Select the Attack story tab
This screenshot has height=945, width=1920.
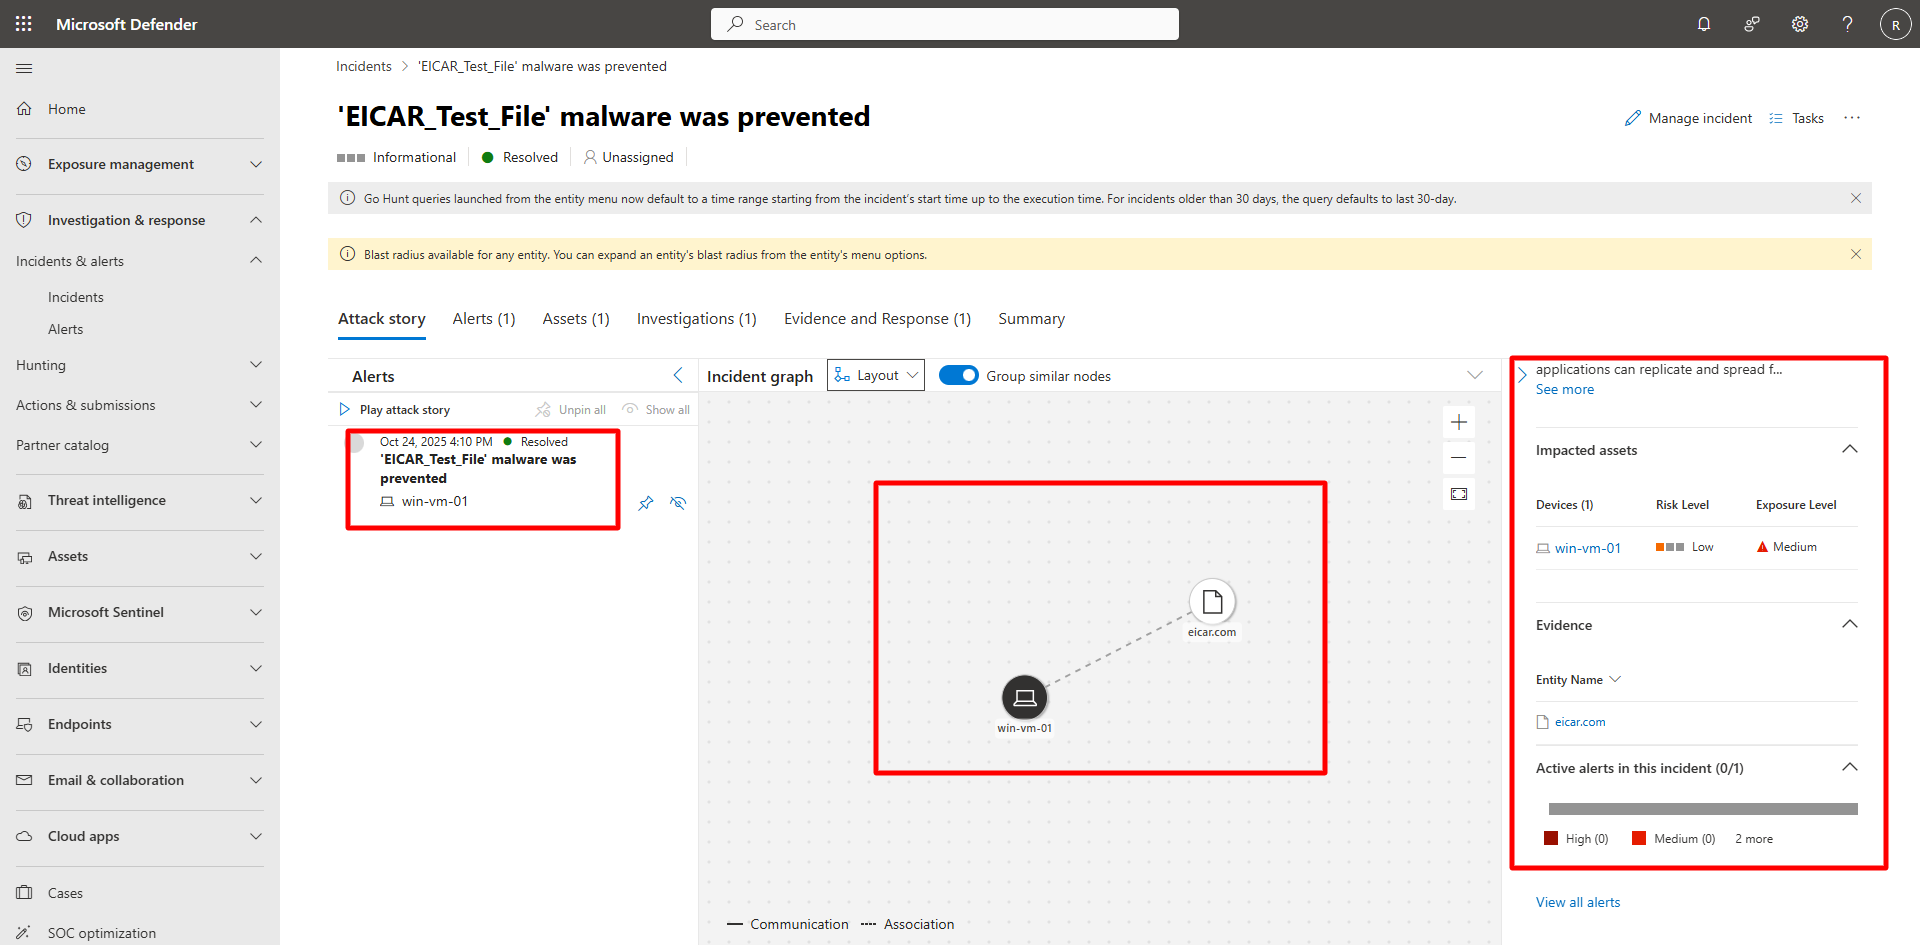(x=382, y=319)
